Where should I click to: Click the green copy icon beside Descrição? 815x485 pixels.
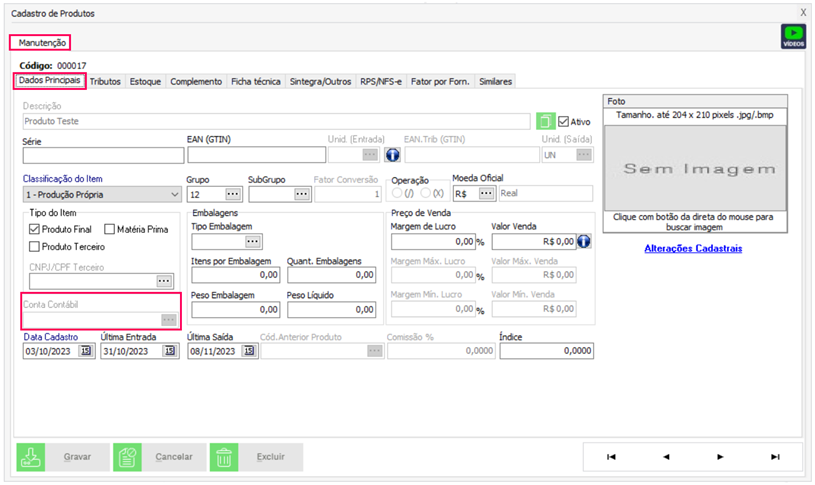545,121
